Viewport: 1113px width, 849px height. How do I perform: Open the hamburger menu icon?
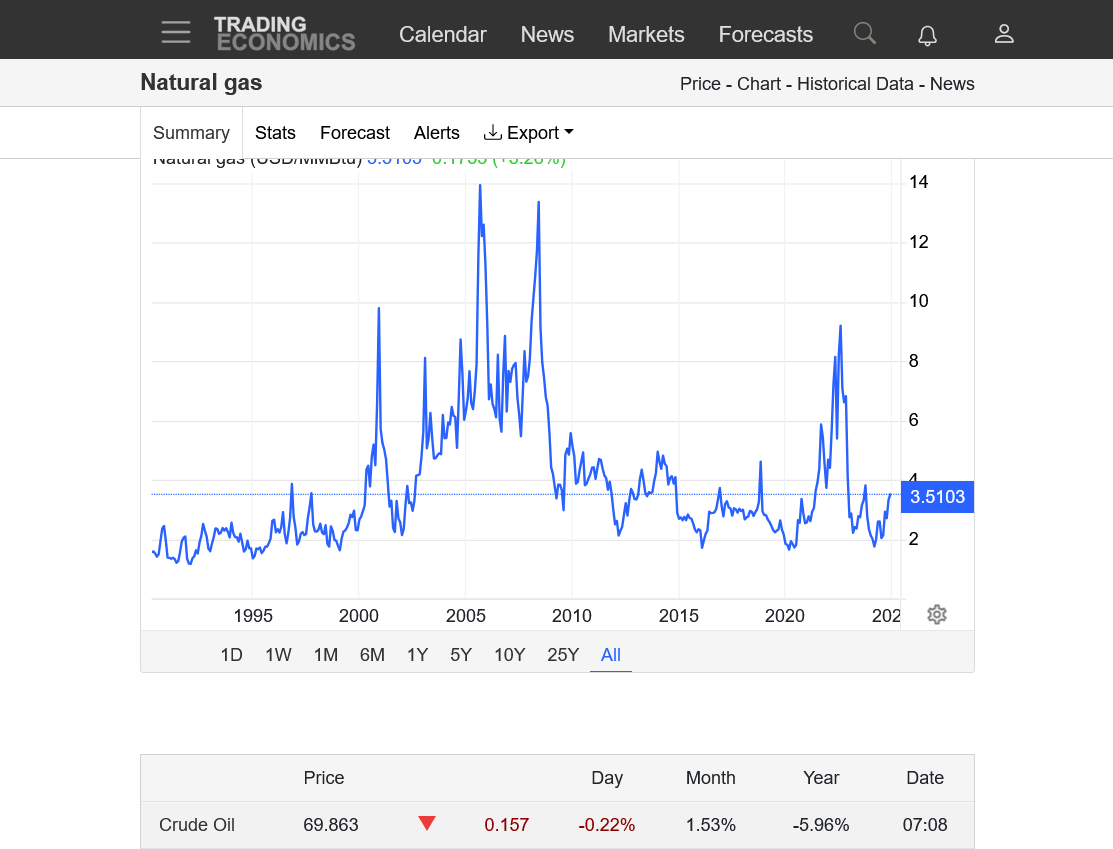175,33
